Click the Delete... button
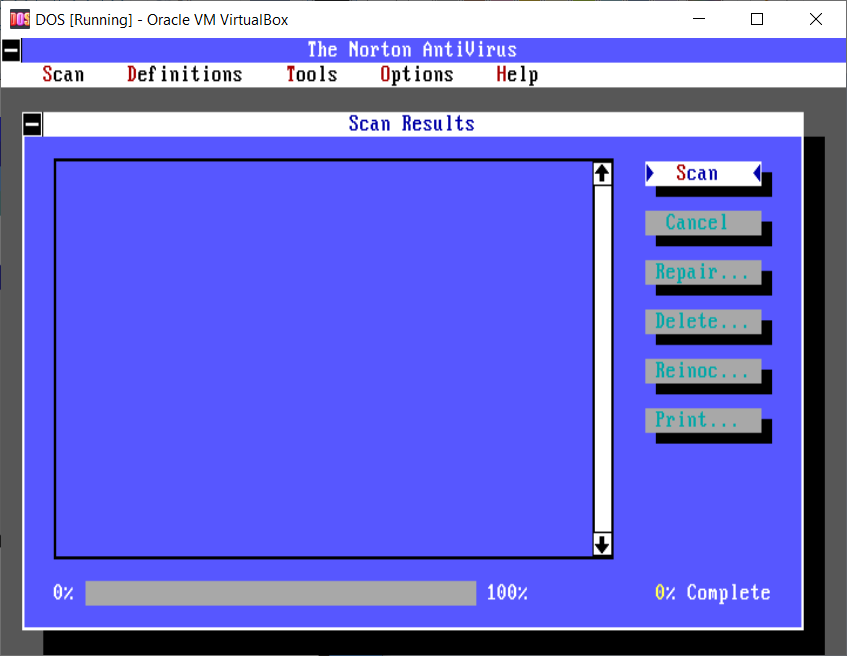This screenshot has width=847, height=656. pos(703,322)
